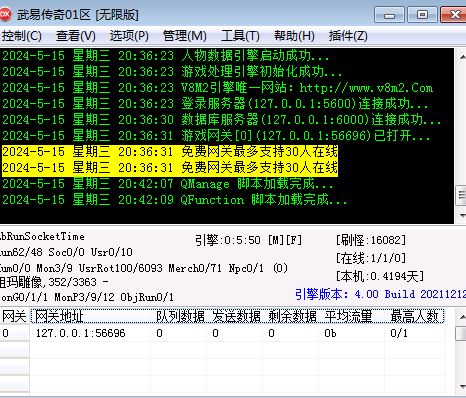466x398 pixels.
Task: Select the 发送数据 column header
Action: point(236,316)
